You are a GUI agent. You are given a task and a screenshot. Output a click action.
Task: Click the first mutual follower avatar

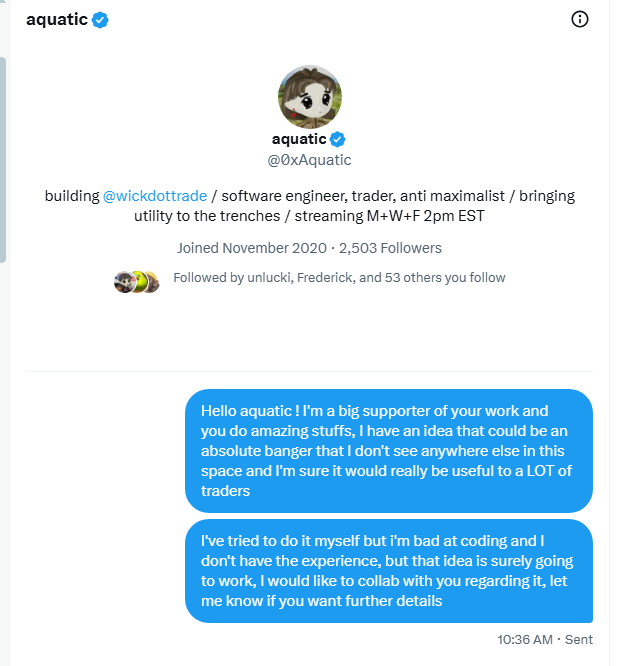[124, 282]
